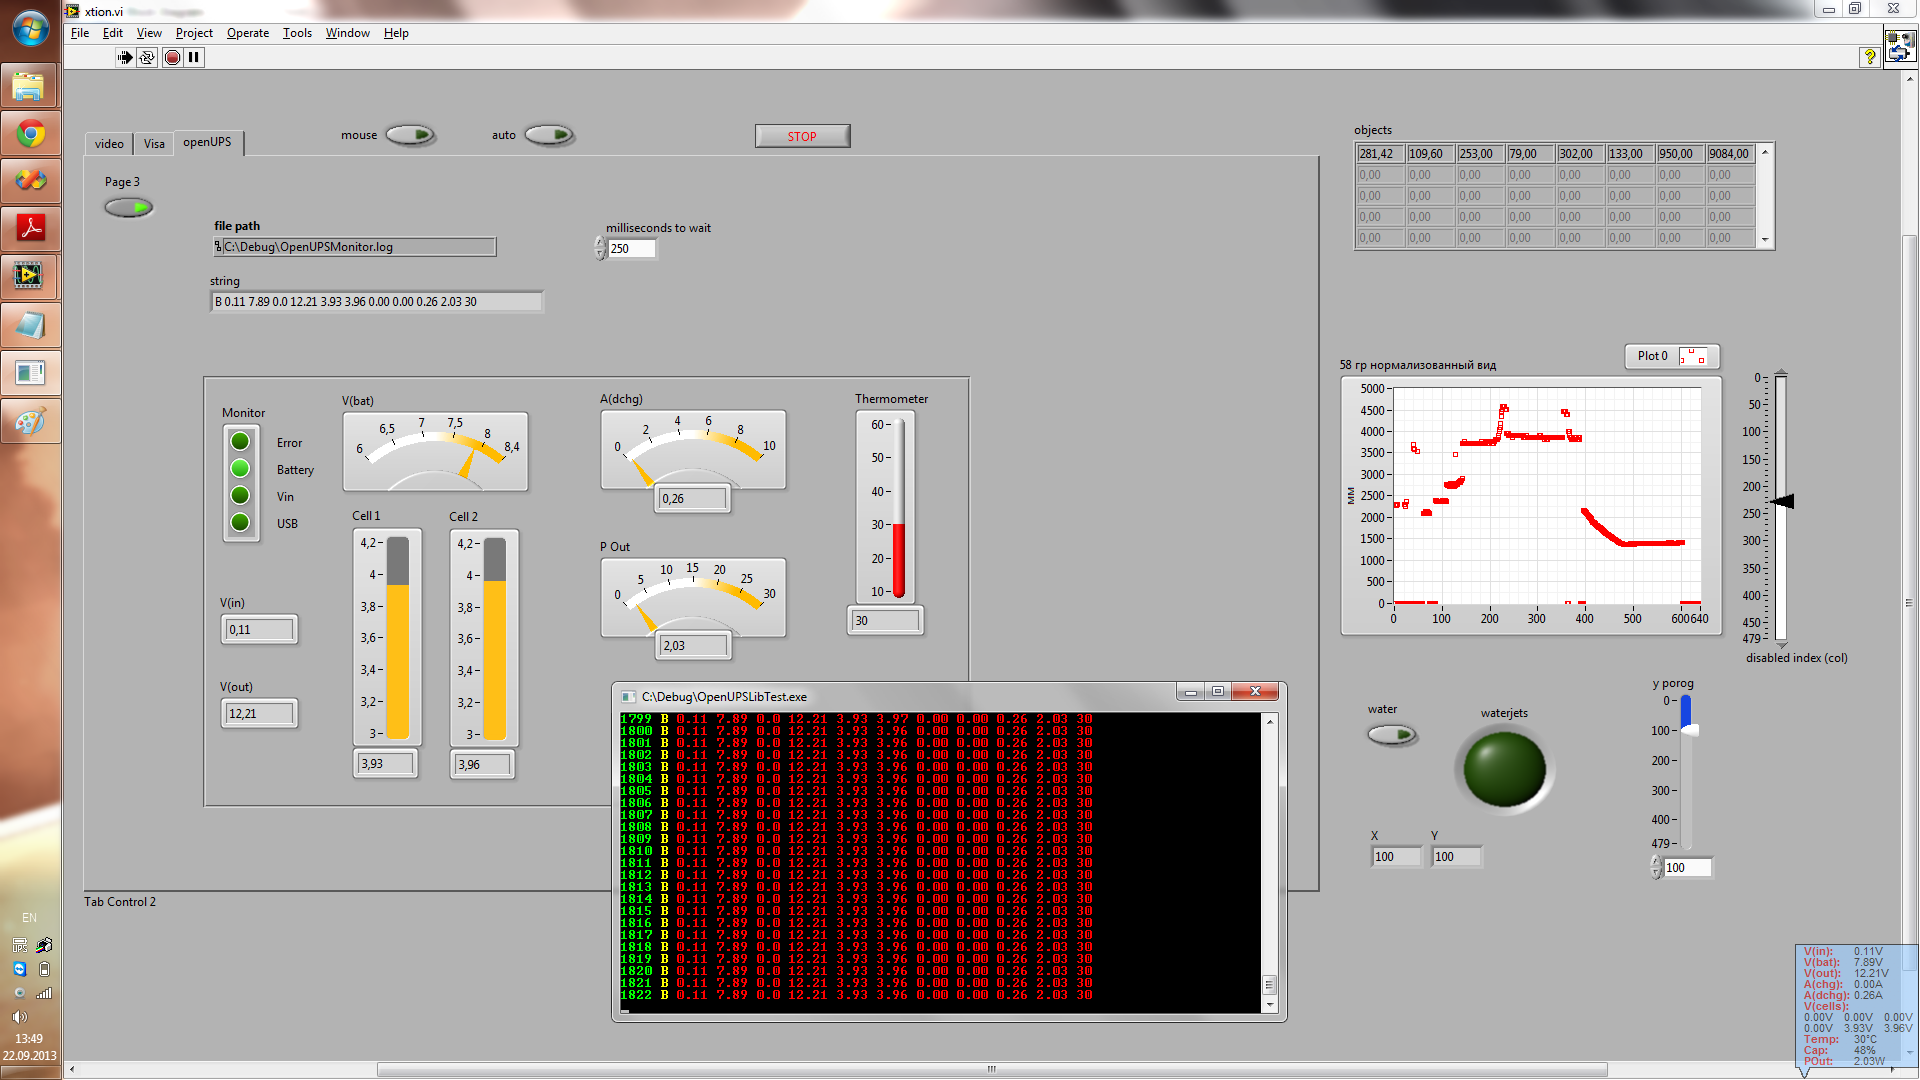Screen dimensions: 1920x1080
Task: Open the Operate menu
Action: (x=247, y=33)
